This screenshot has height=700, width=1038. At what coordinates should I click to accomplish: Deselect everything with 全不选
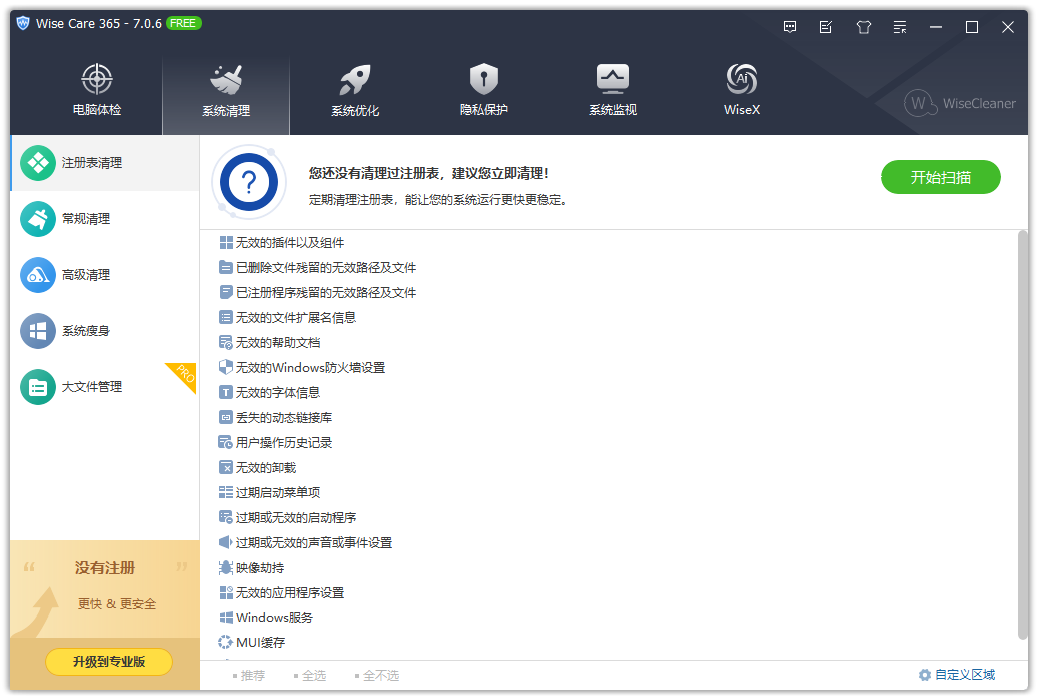(378, 675)
